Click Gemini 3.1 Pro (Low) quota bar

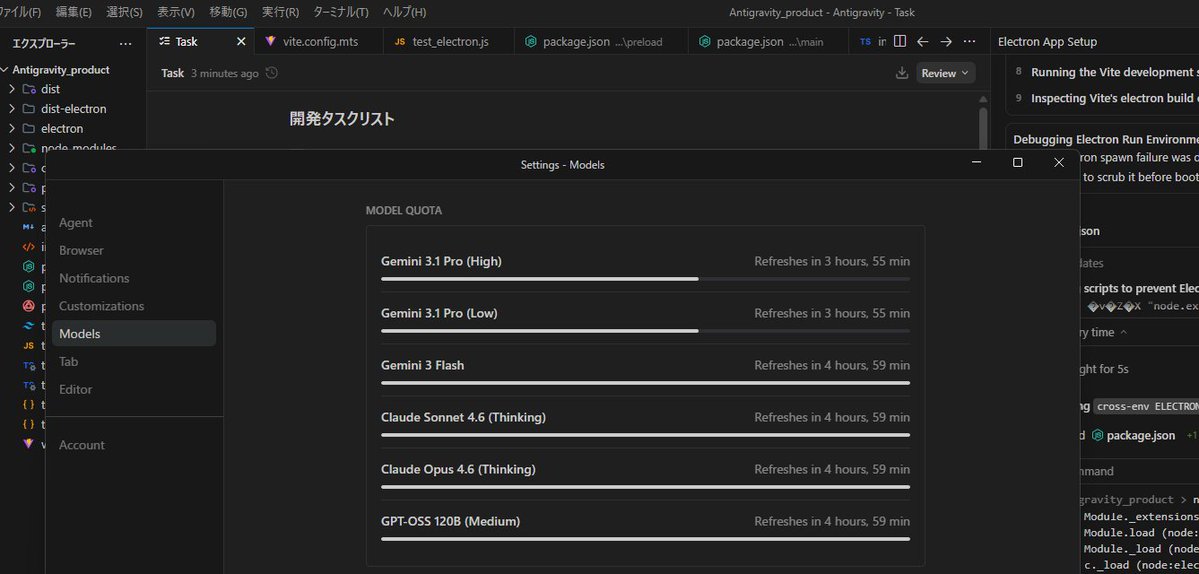(x=645, y=331)
